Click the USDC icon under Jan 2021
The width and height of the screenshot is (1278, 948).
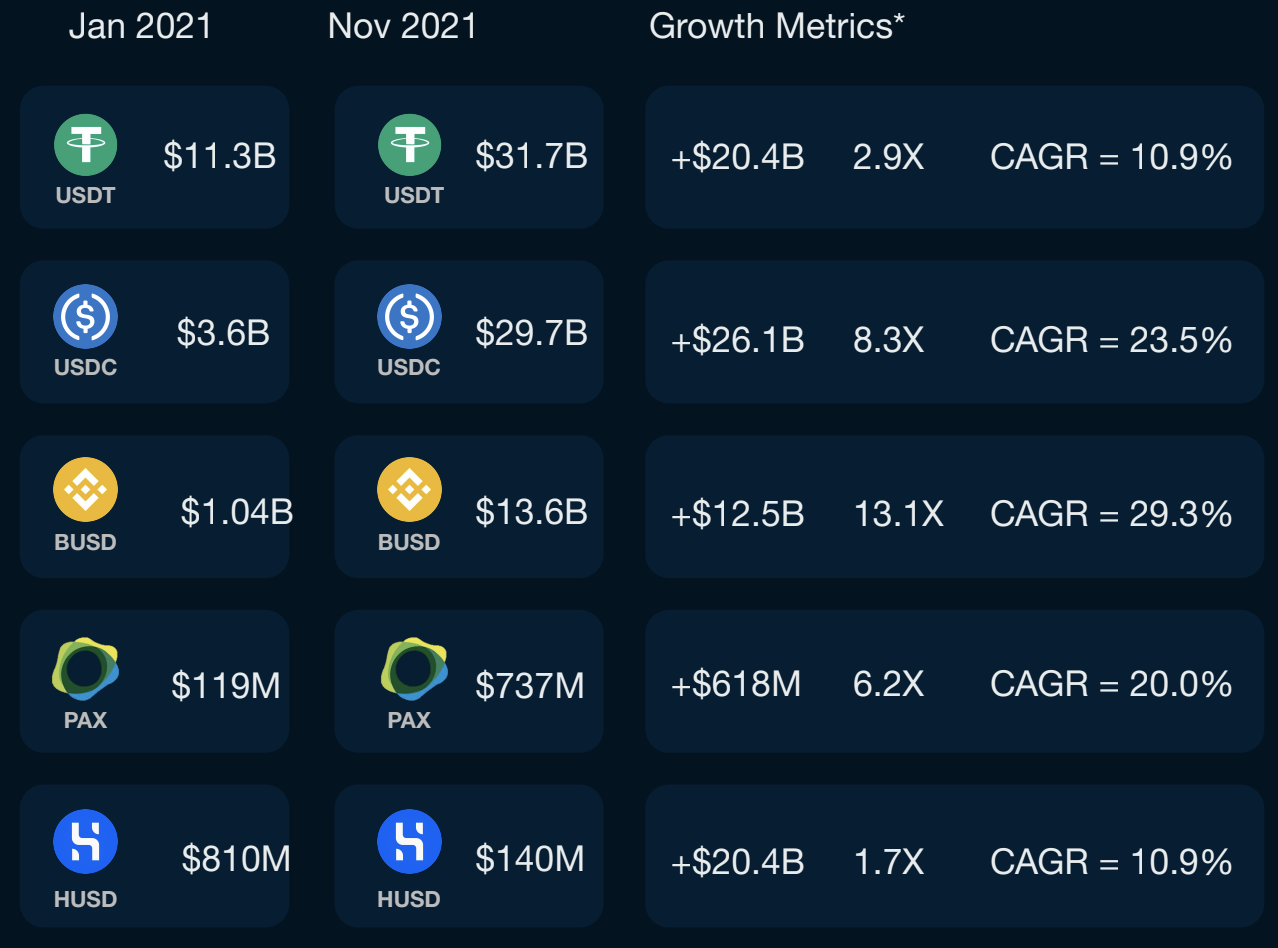click(85, 316)
